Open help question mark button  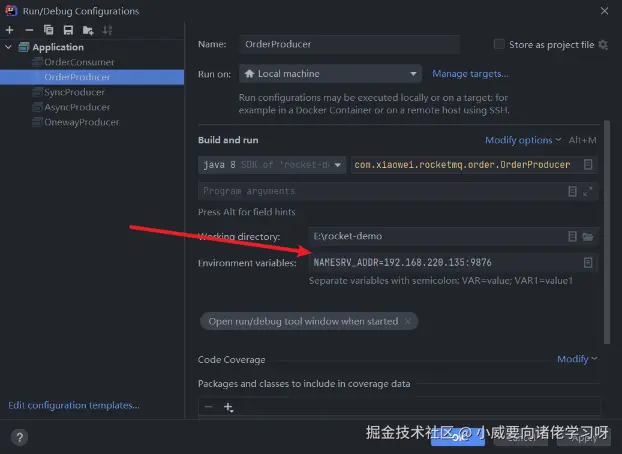[19, 437]
